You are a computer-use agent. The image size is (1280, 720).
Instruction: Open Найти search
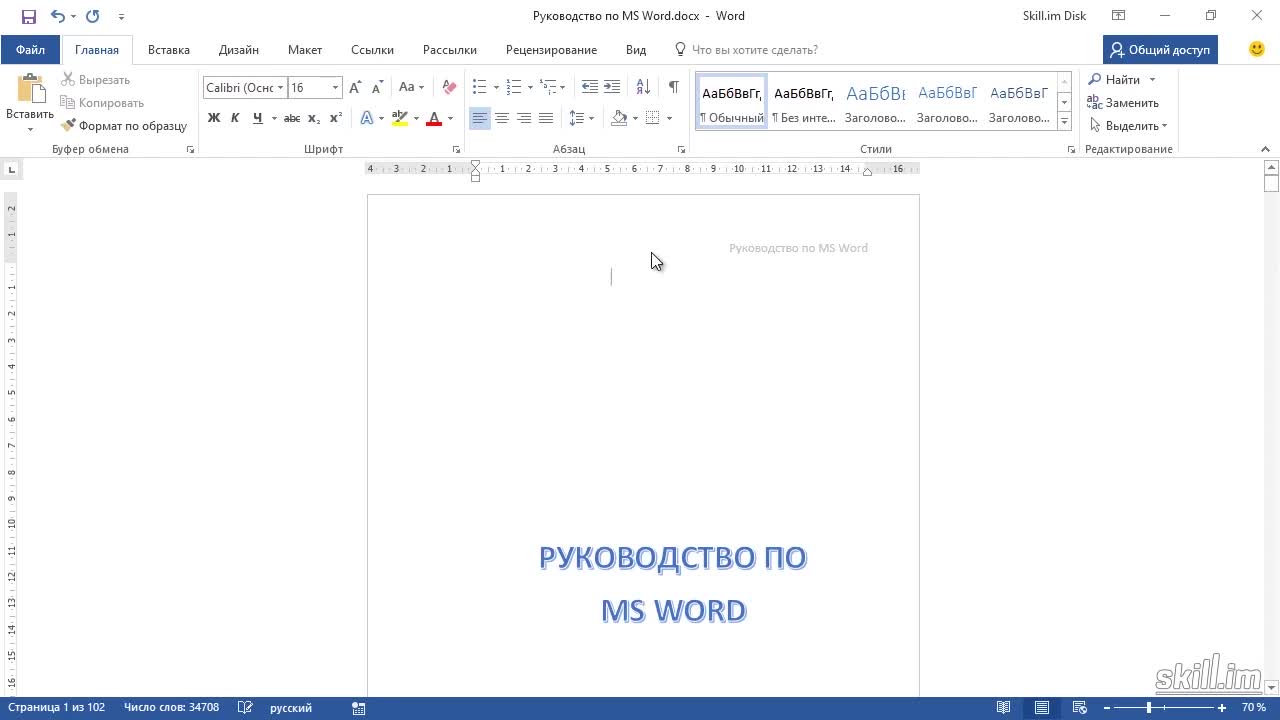1115,80
